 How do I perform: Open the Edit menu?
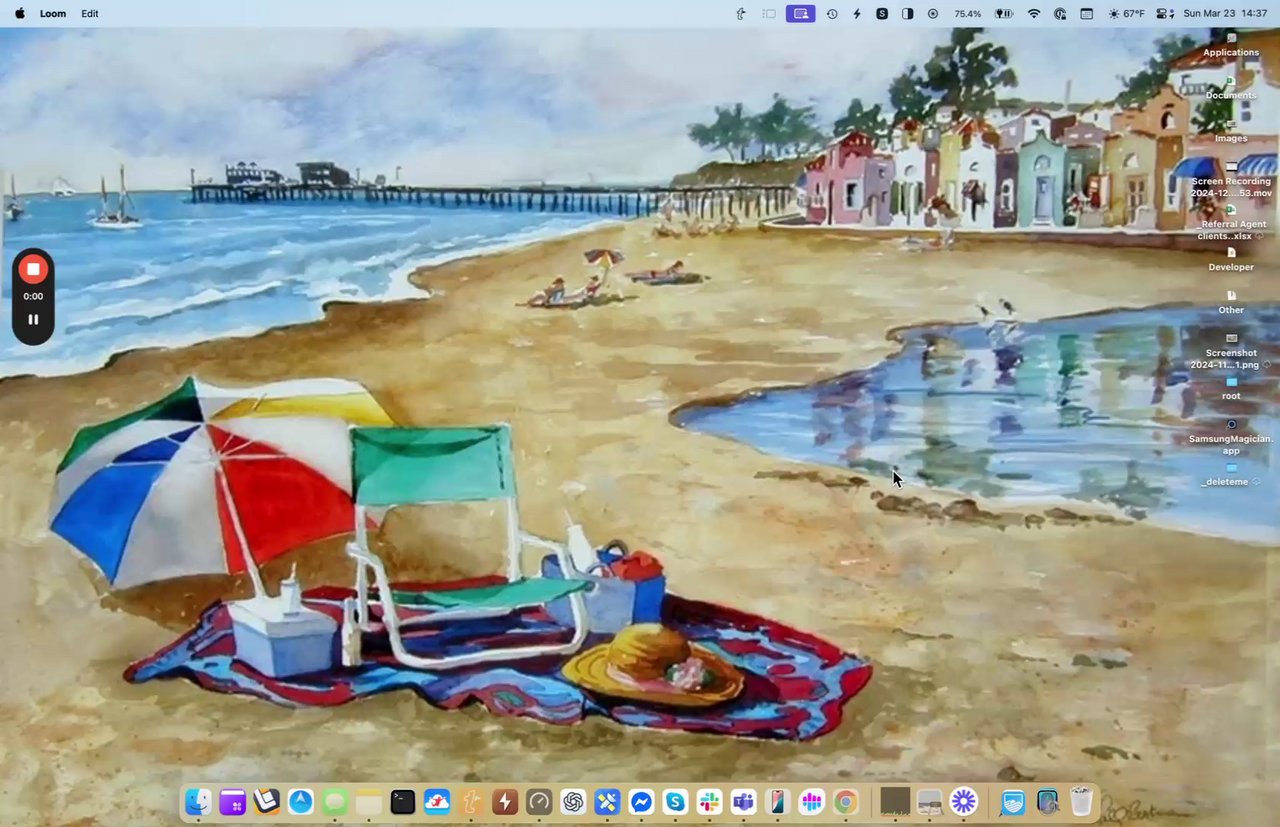click(90, 14)
